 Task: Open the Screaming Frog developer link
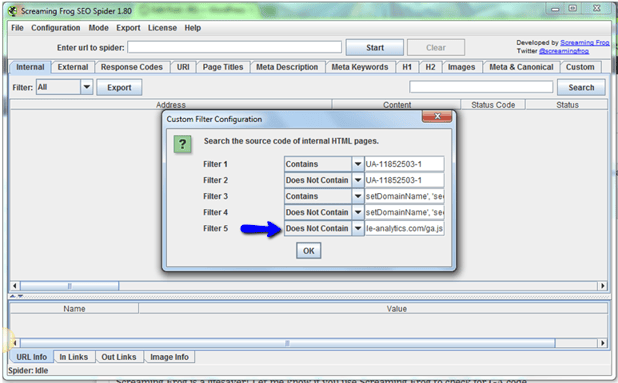[x=585, y=43]
